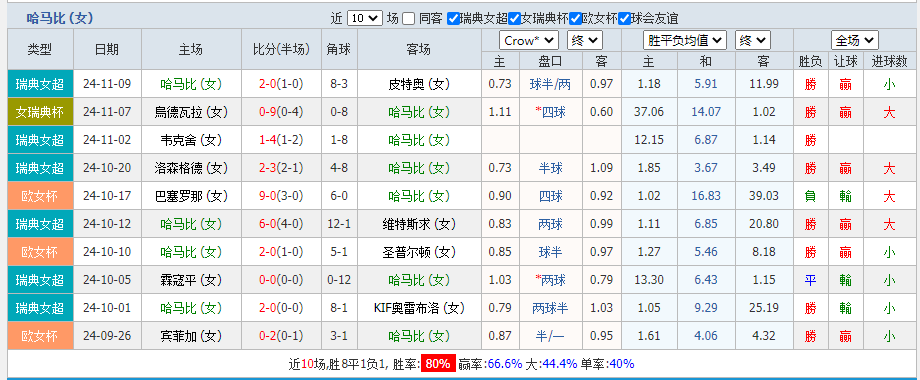Click the 2-0(1-0) score on 24-11-09

pos(281,84)
